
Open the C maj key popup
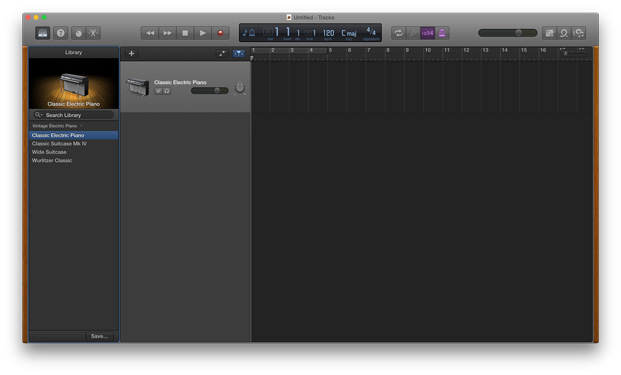tap(349, 33)
